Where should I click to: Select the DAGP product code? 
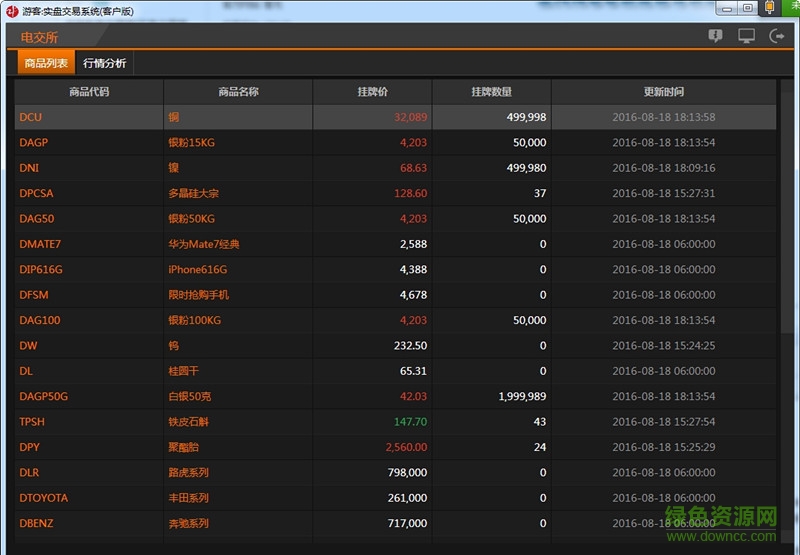[x=34, y=142]
